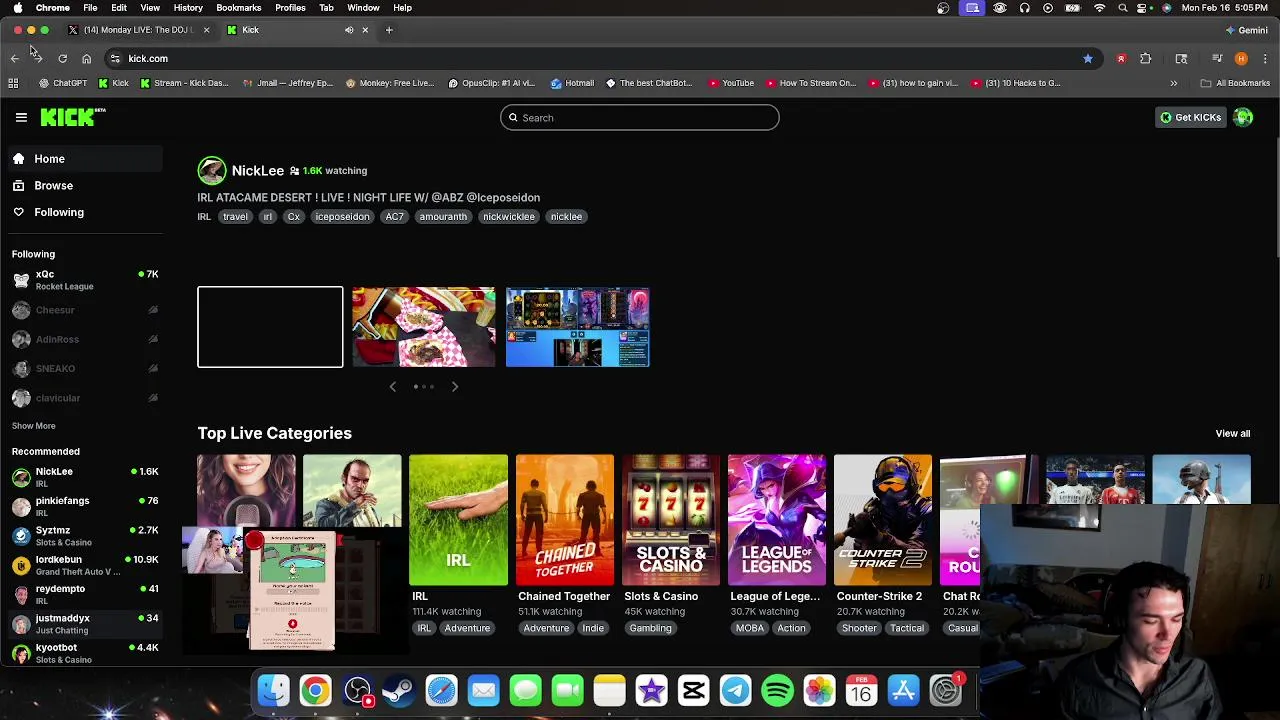Image resolution: width=1280 pixels, height=720 pixels.
Task: Open AdinRoss channel in Following list
Action: click(83, 339)
